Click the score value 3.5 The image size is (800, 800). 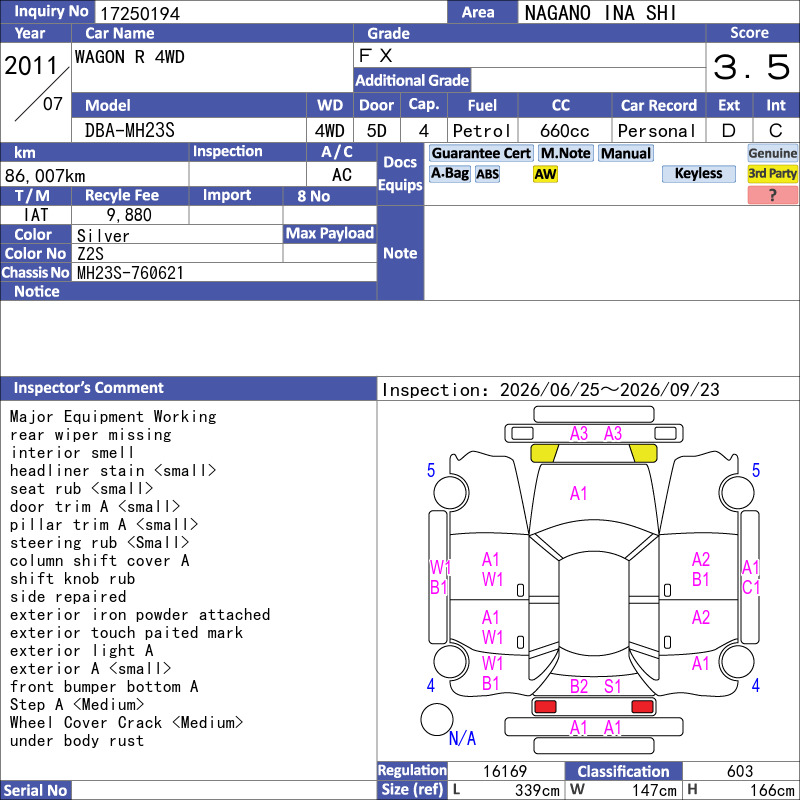pos(751,67)
